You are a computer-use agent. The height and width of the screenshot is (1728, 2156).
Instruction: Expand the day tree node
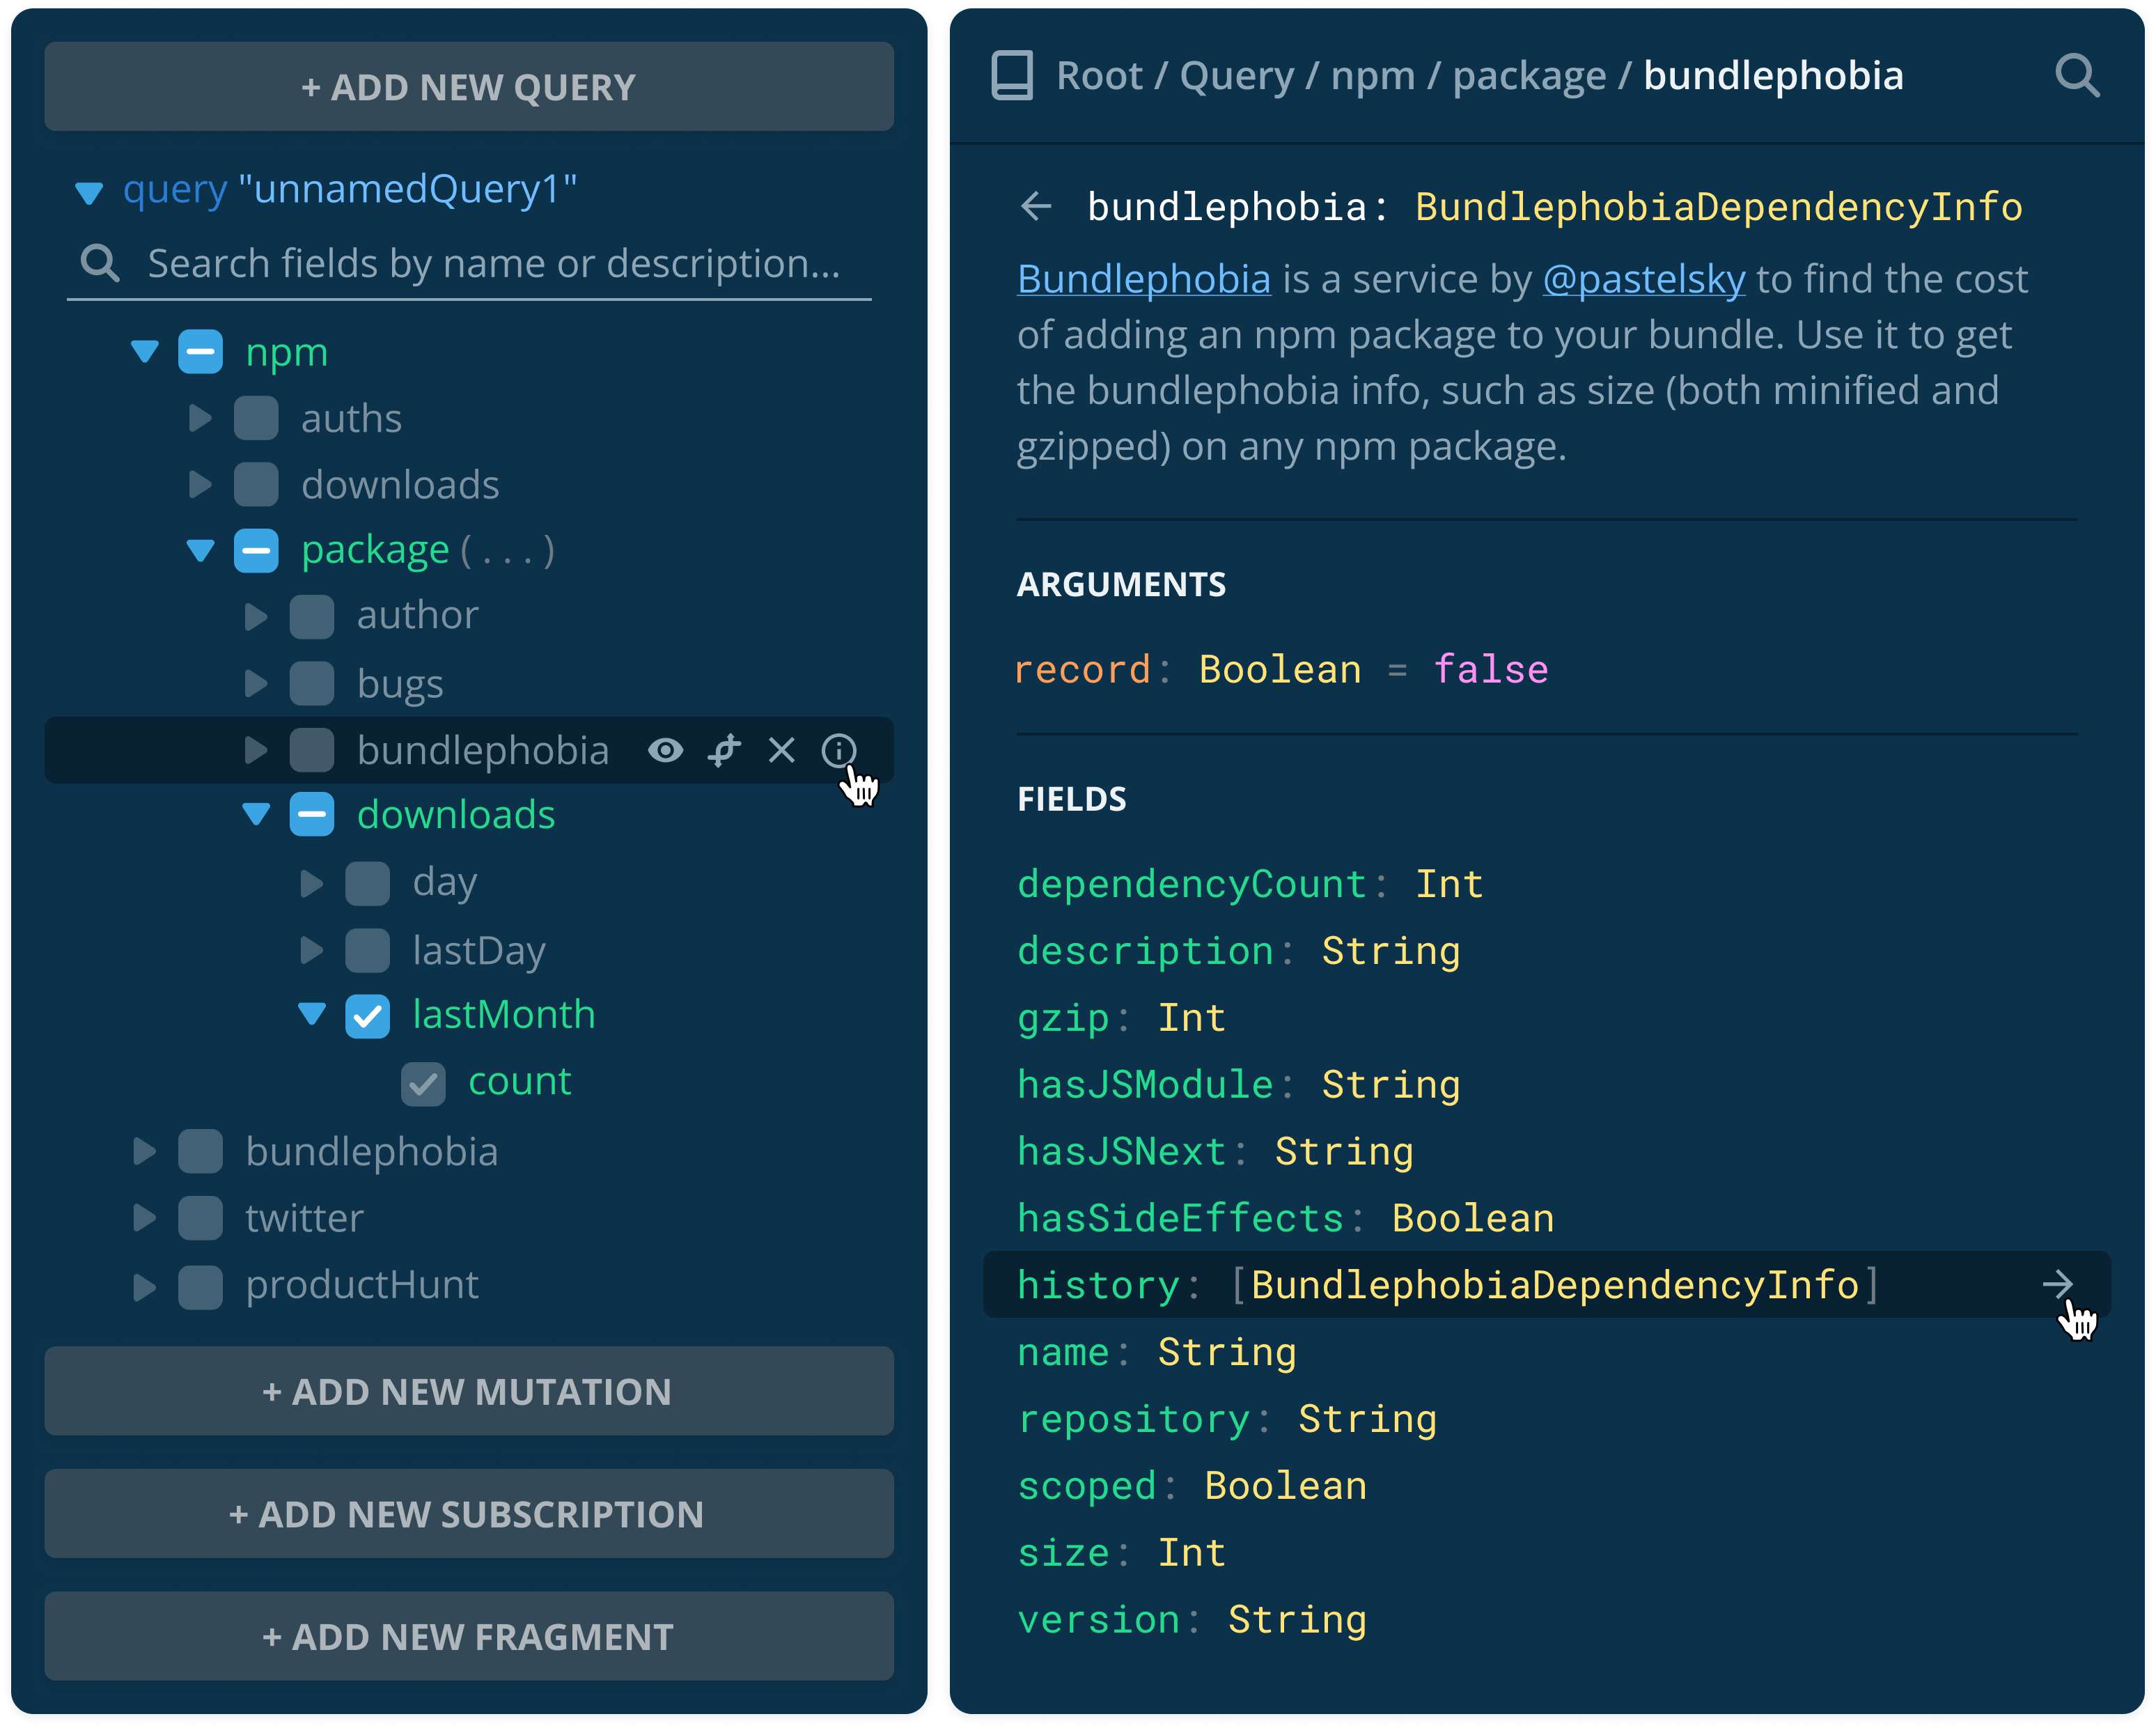(x=312, y=884)
